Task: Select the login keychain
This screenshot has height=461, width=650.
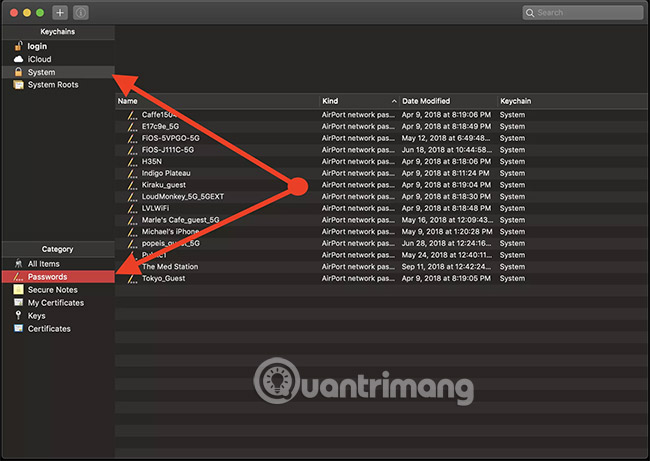Action: pyautogui.click(x=37, y=46)
